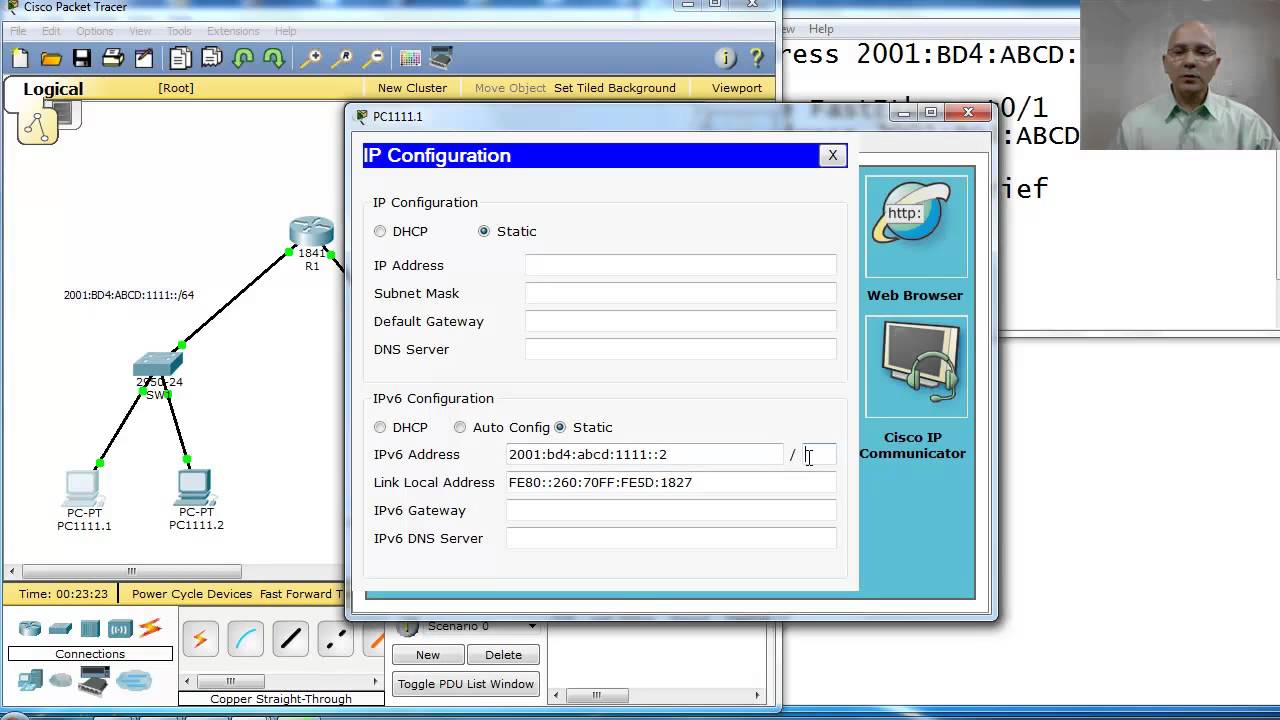Open the Edit menu

[51, 31]
